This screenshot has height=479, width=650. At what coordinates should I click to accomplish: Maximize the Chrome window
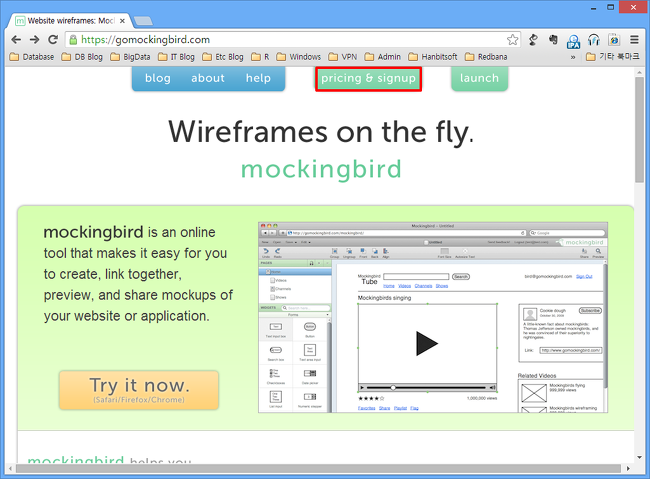tap(611, 7)
